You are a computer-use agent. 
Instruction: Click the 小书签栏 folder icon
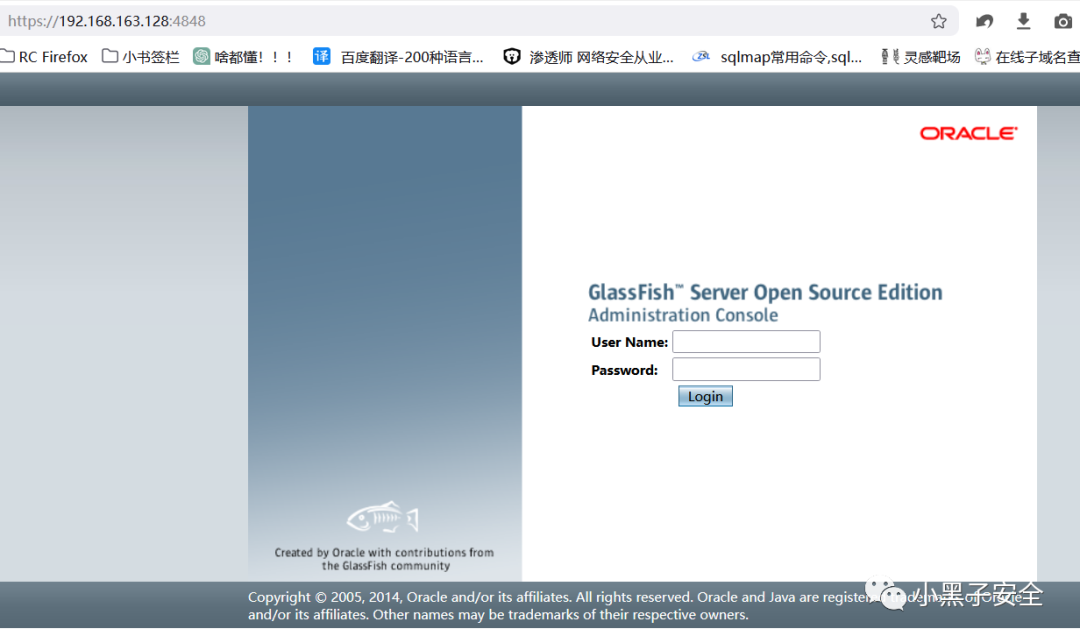tap(110, 56)
